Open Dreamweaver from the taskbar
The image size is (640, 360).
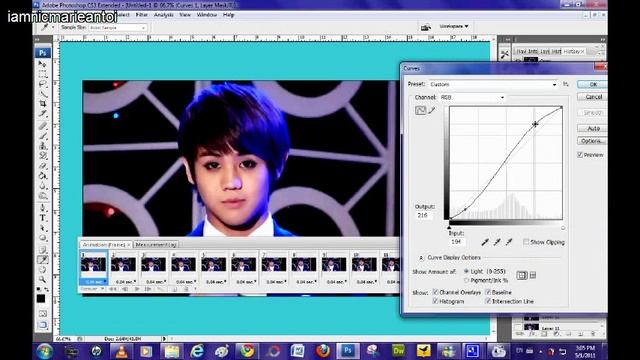coord(398,351)
